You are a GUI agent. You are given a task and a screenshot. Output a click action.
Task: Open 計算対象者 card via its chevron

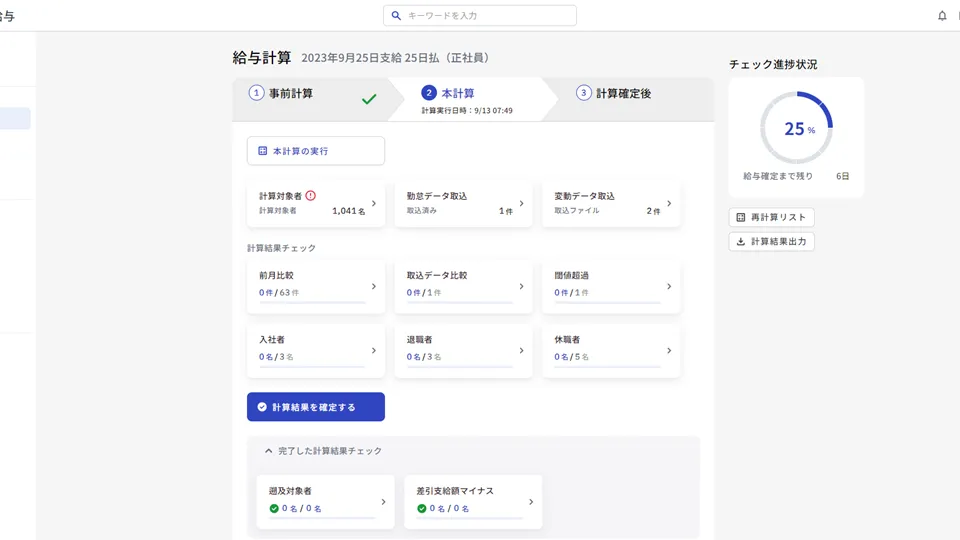click(373, 203)
